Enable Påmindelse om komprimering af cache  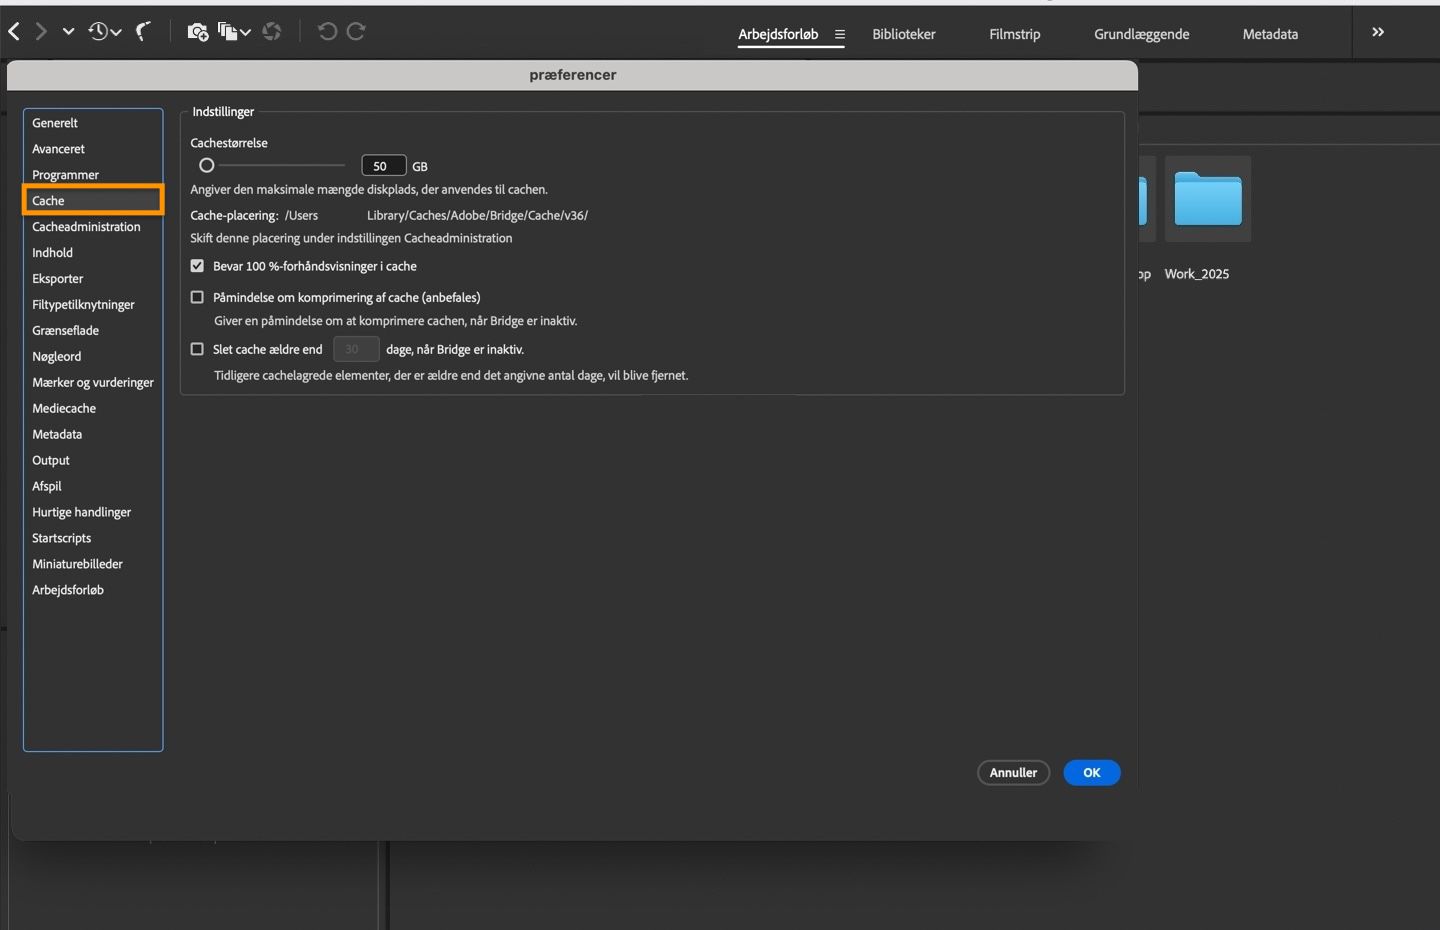point(197,297)
